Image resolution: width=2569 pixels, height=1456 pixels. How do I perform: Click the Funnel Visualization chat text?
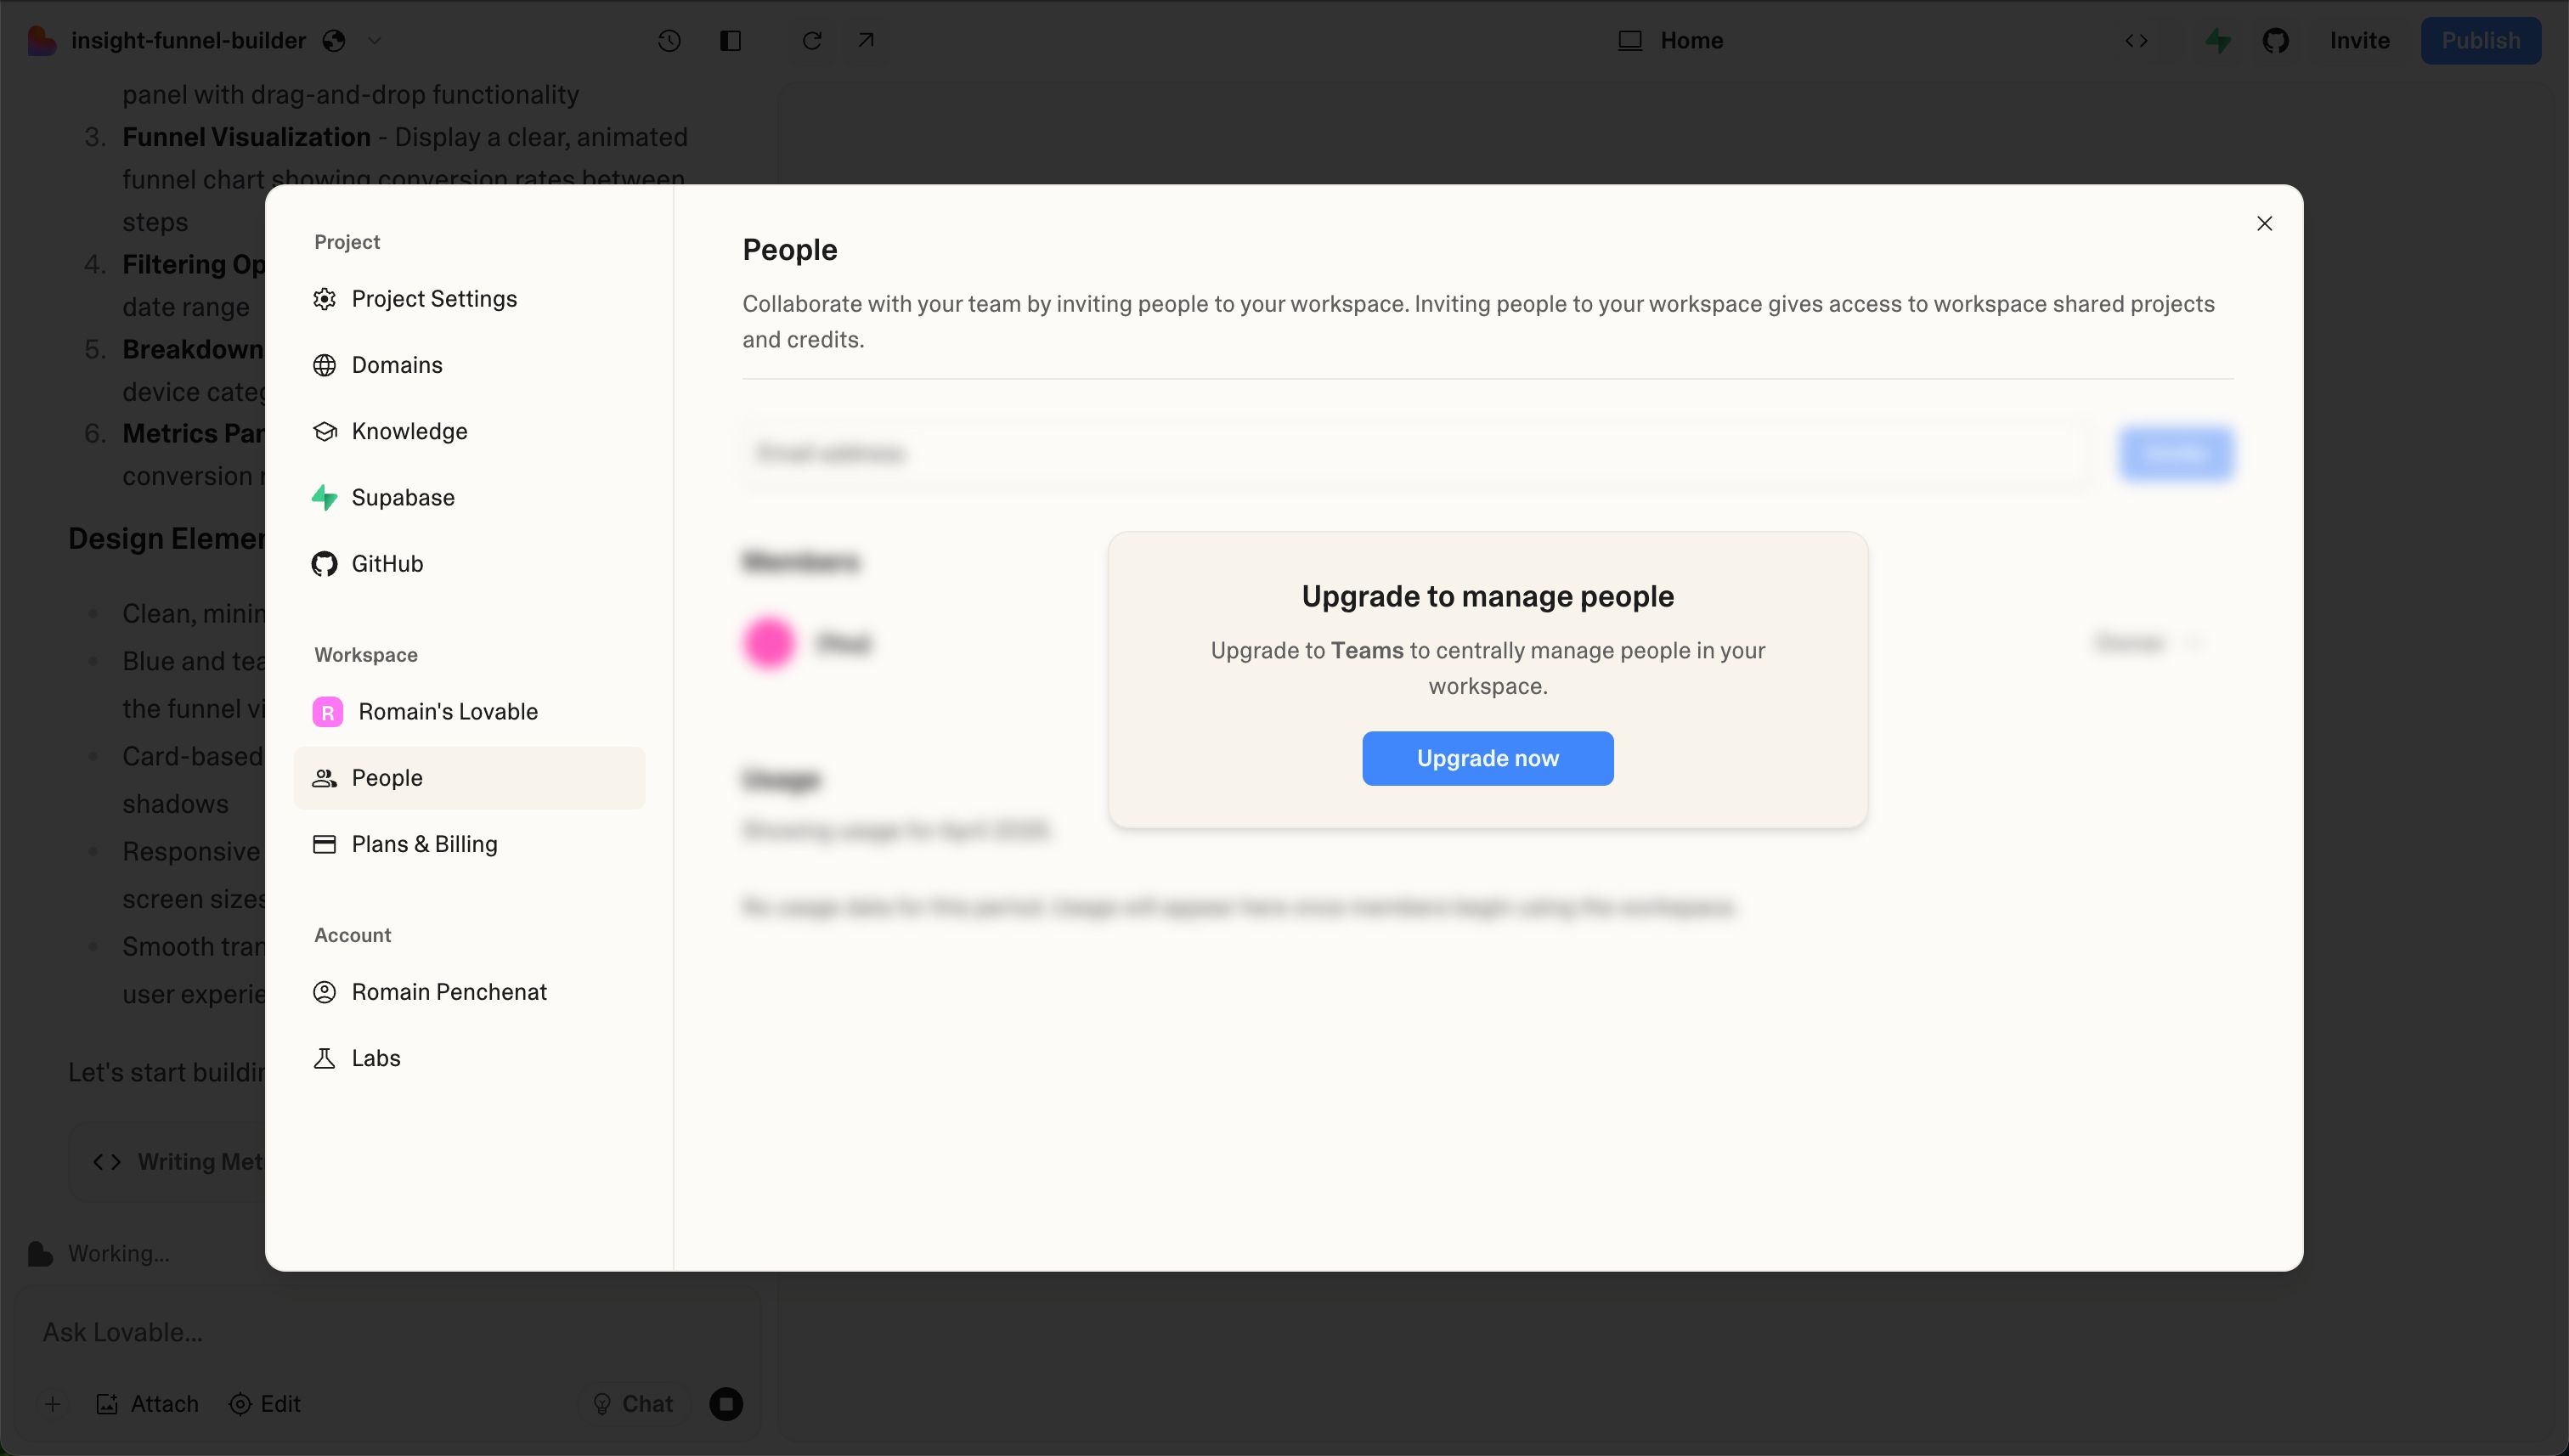tap(246, 137)
